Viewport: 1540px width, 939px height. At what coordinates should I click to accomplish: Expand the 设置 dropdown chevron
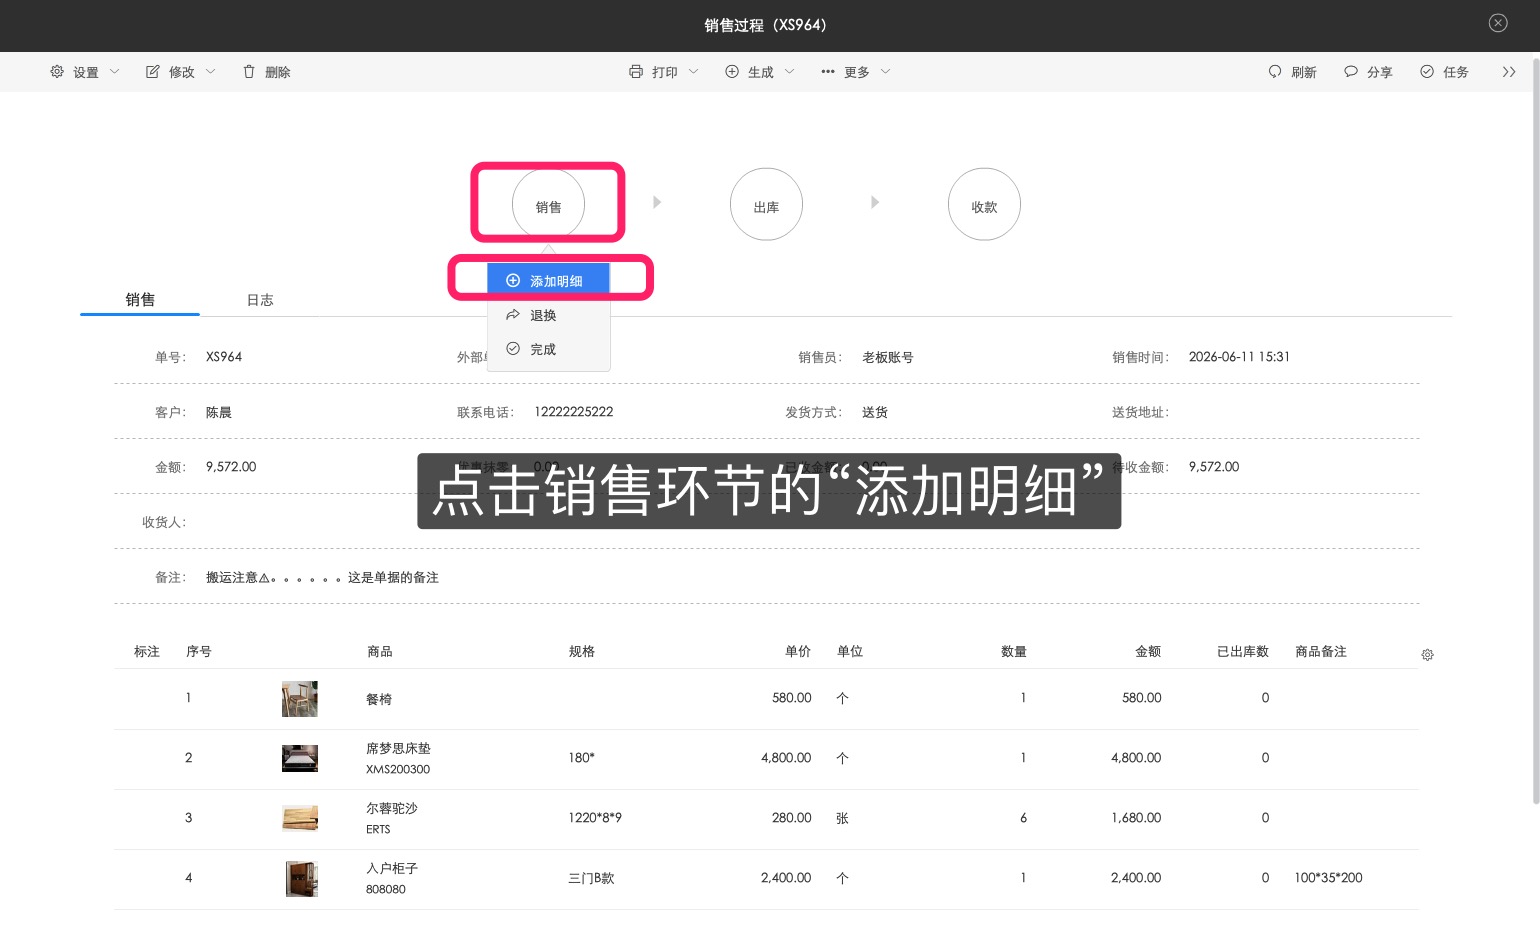click(114, 72)
